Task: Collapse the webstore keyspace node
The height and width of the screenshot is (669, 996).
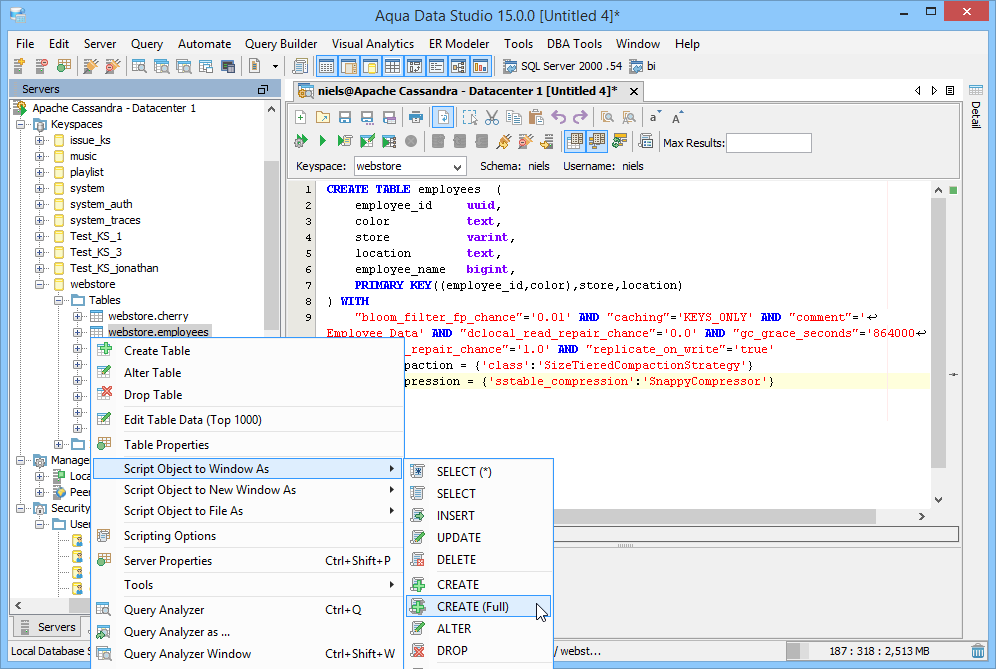Action: click(39, 285)
